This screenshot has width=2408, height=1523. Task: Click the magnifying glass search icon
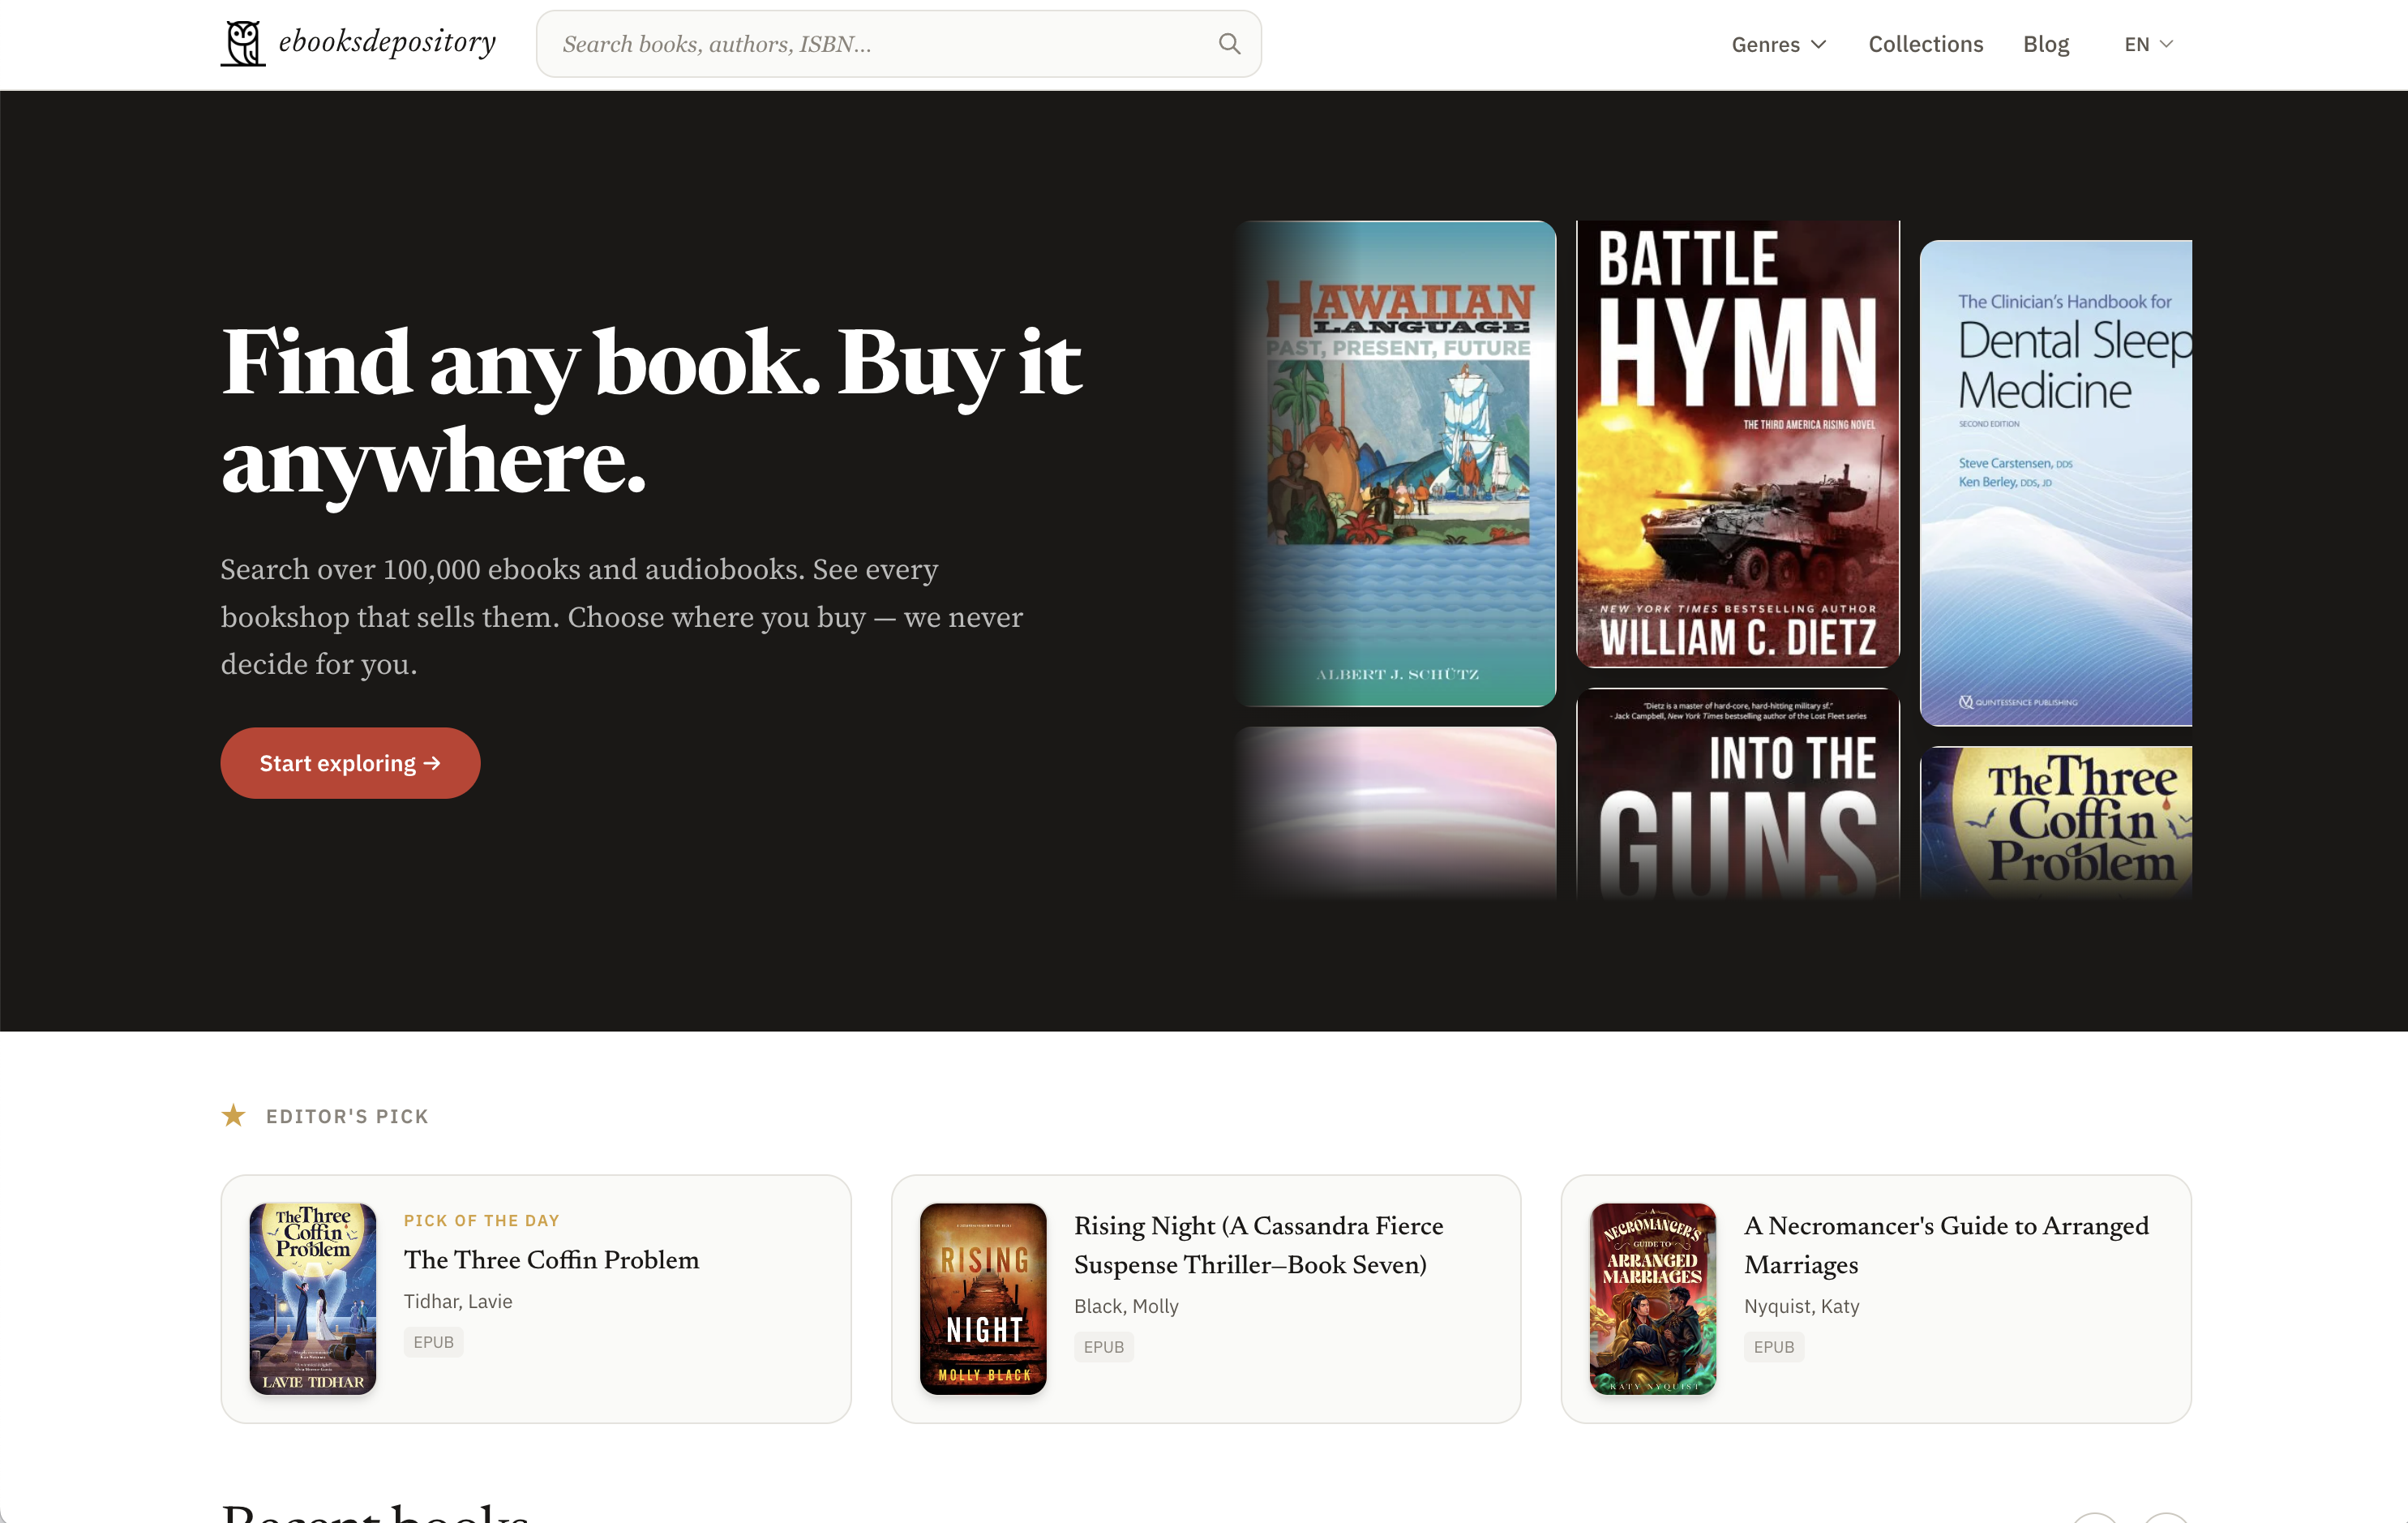pyautogui.click(x=1229, y=43)
